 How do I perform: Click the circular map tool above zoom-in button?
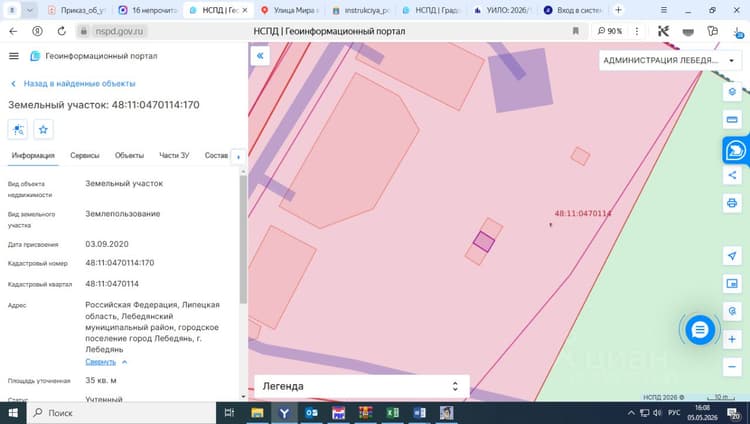[x=732, y=311]
